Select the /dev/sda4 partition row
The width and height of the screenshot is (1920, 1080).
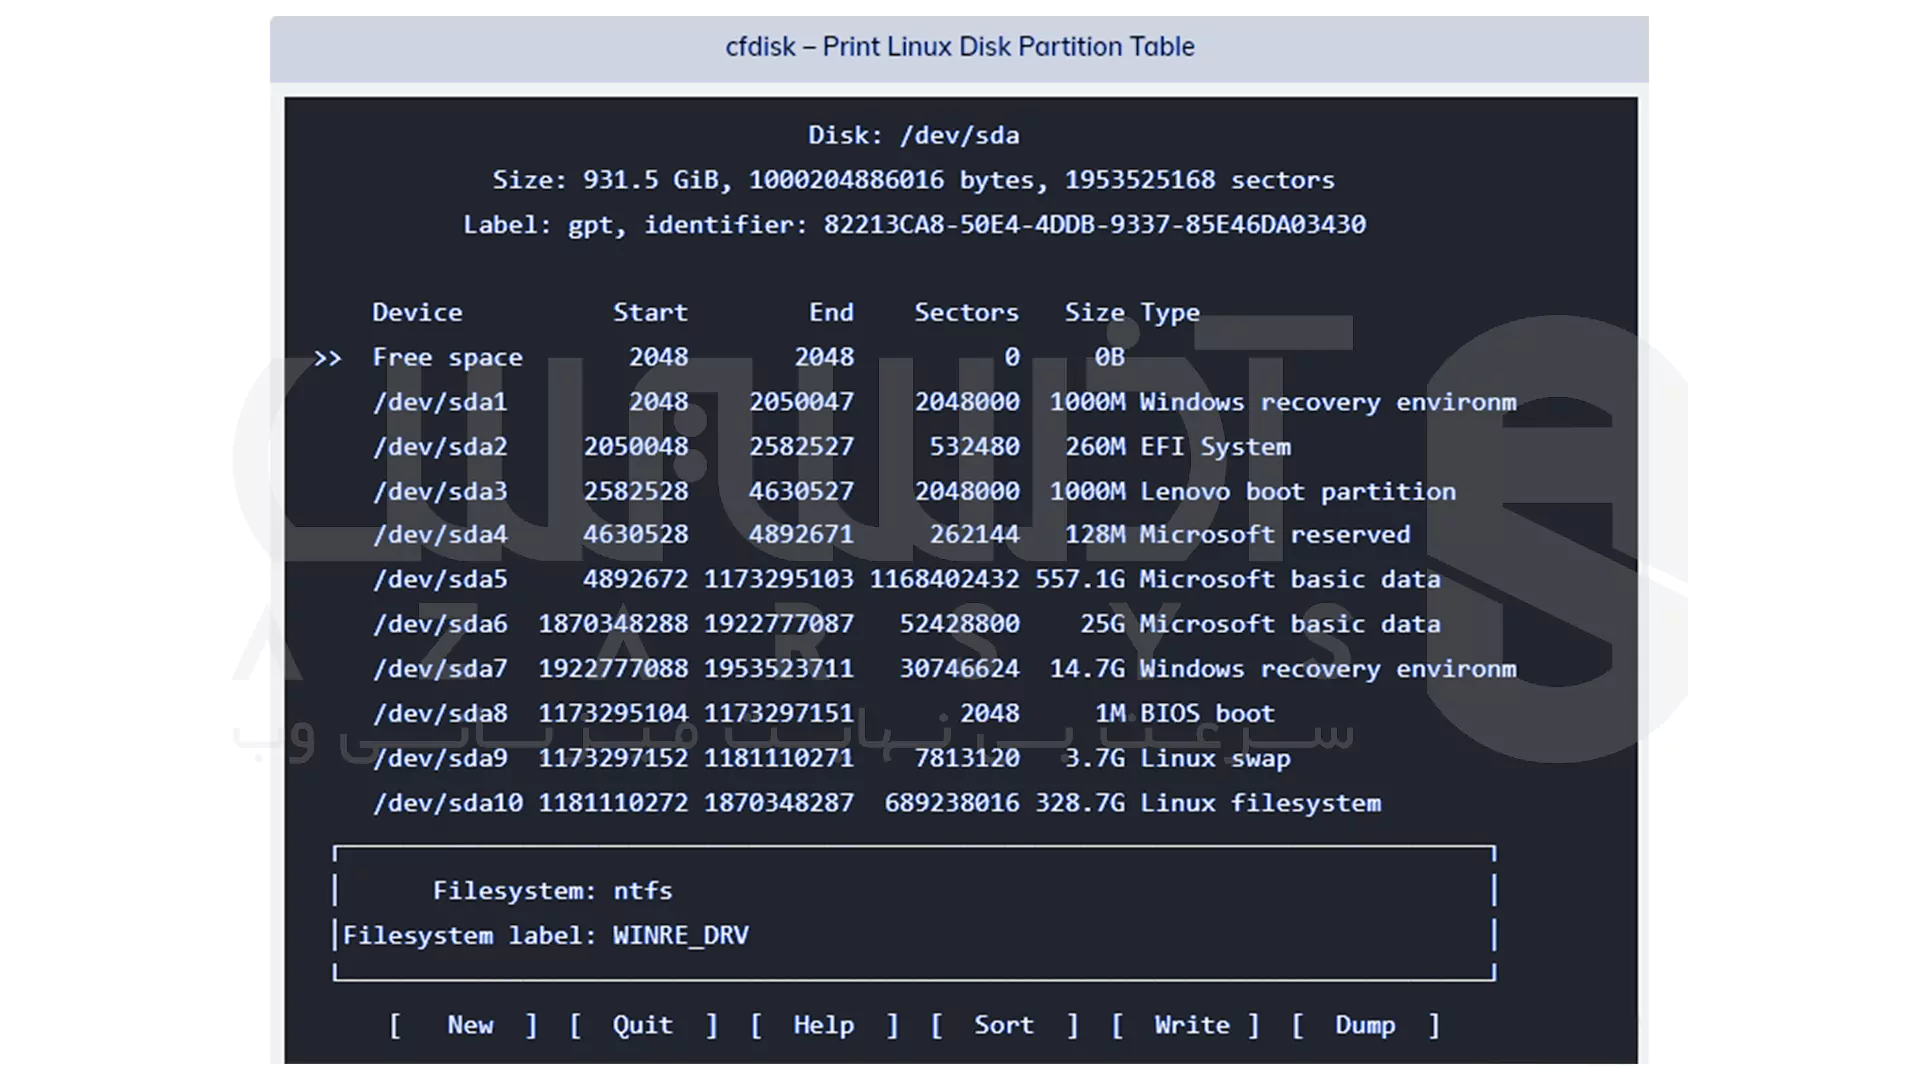891,535
